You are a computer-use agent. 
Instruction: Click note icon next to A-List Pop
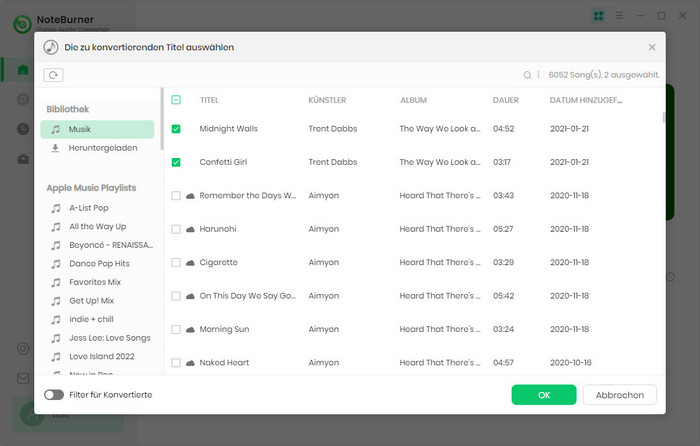point(56,208)
